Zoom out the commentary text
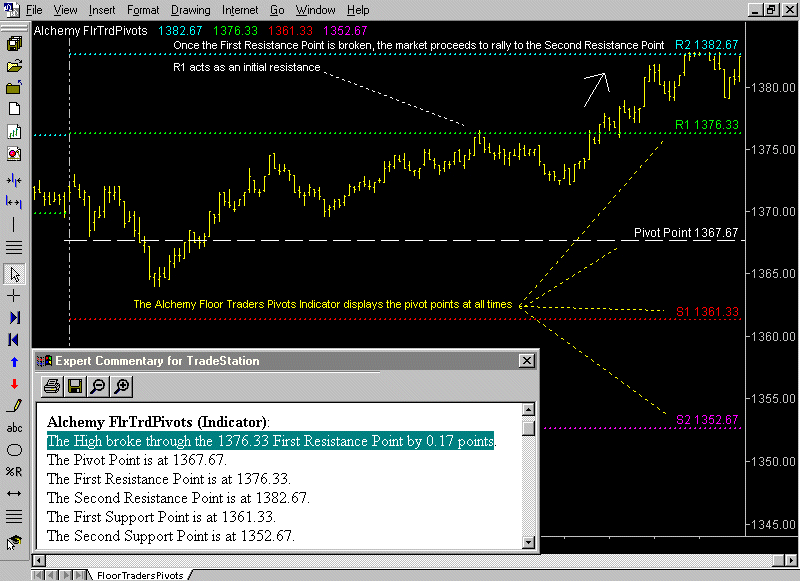800x582 pixels. click(98, 386)
